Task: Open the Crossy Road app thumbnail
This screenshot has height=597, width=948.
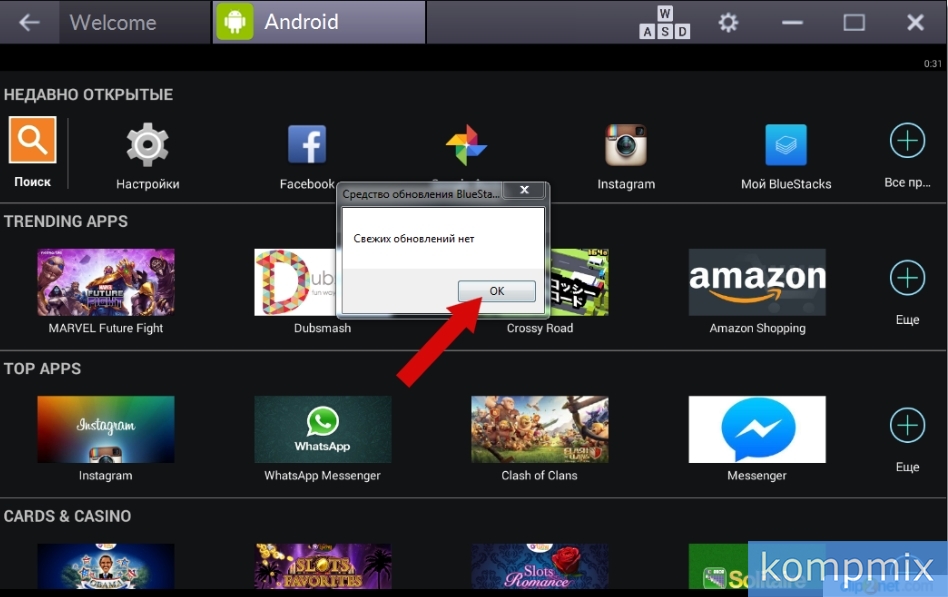Action: (x=579, y=282)
